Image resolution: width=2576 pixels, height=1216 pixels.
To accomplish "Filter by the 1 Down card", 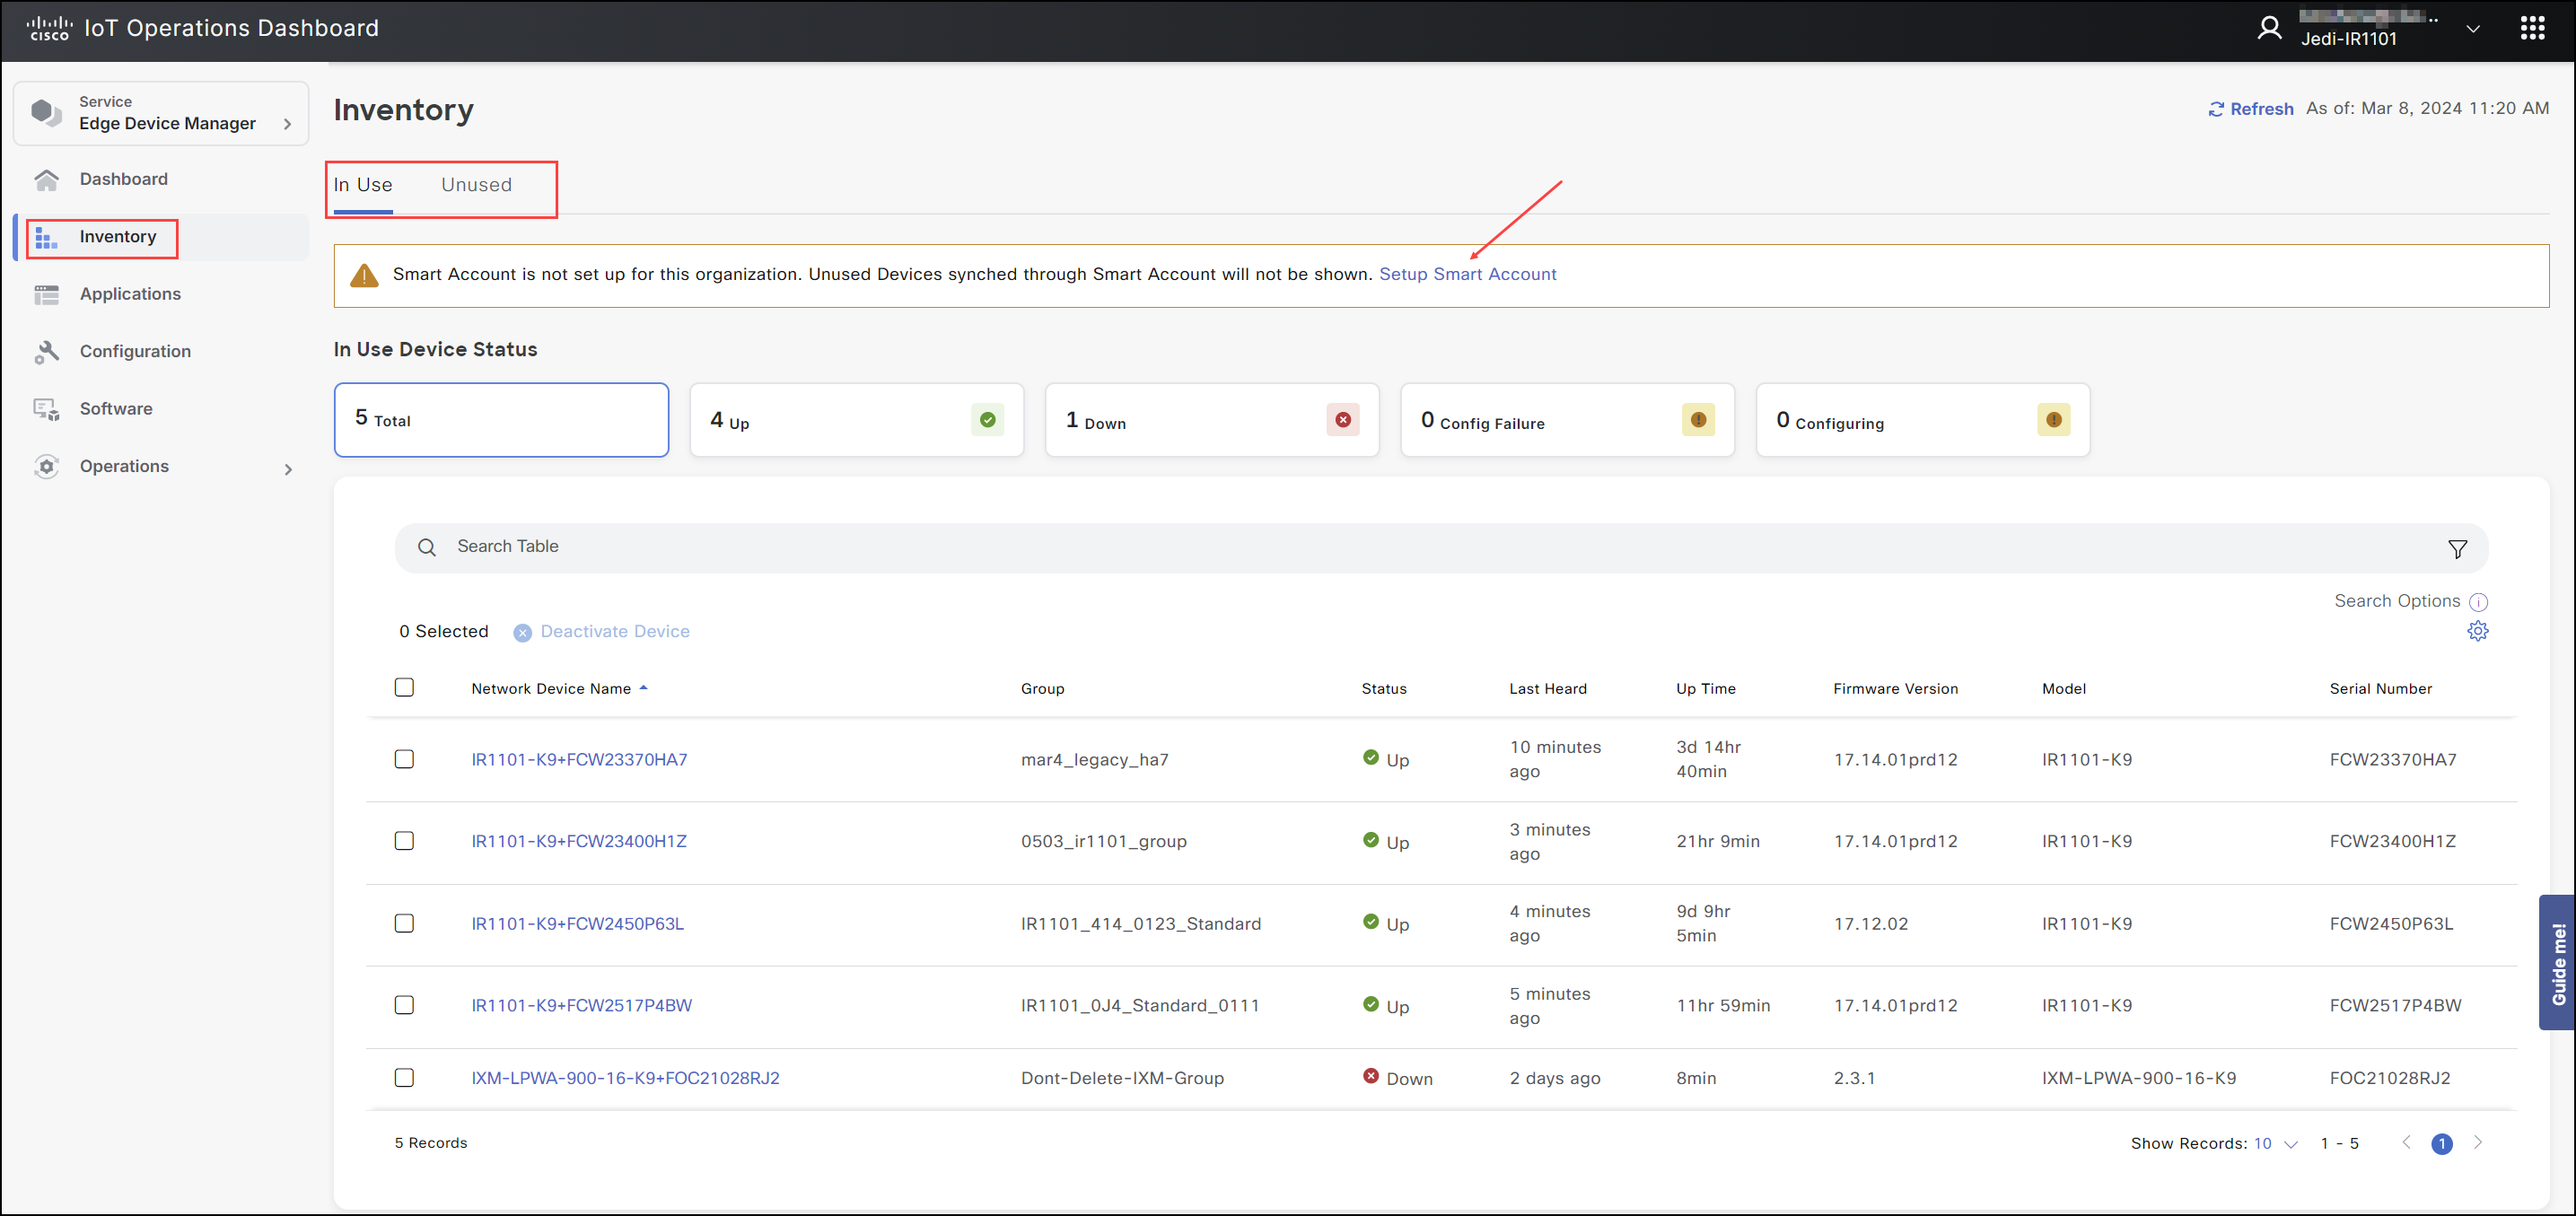I will pyautogui.click(x=1212, y=420).
